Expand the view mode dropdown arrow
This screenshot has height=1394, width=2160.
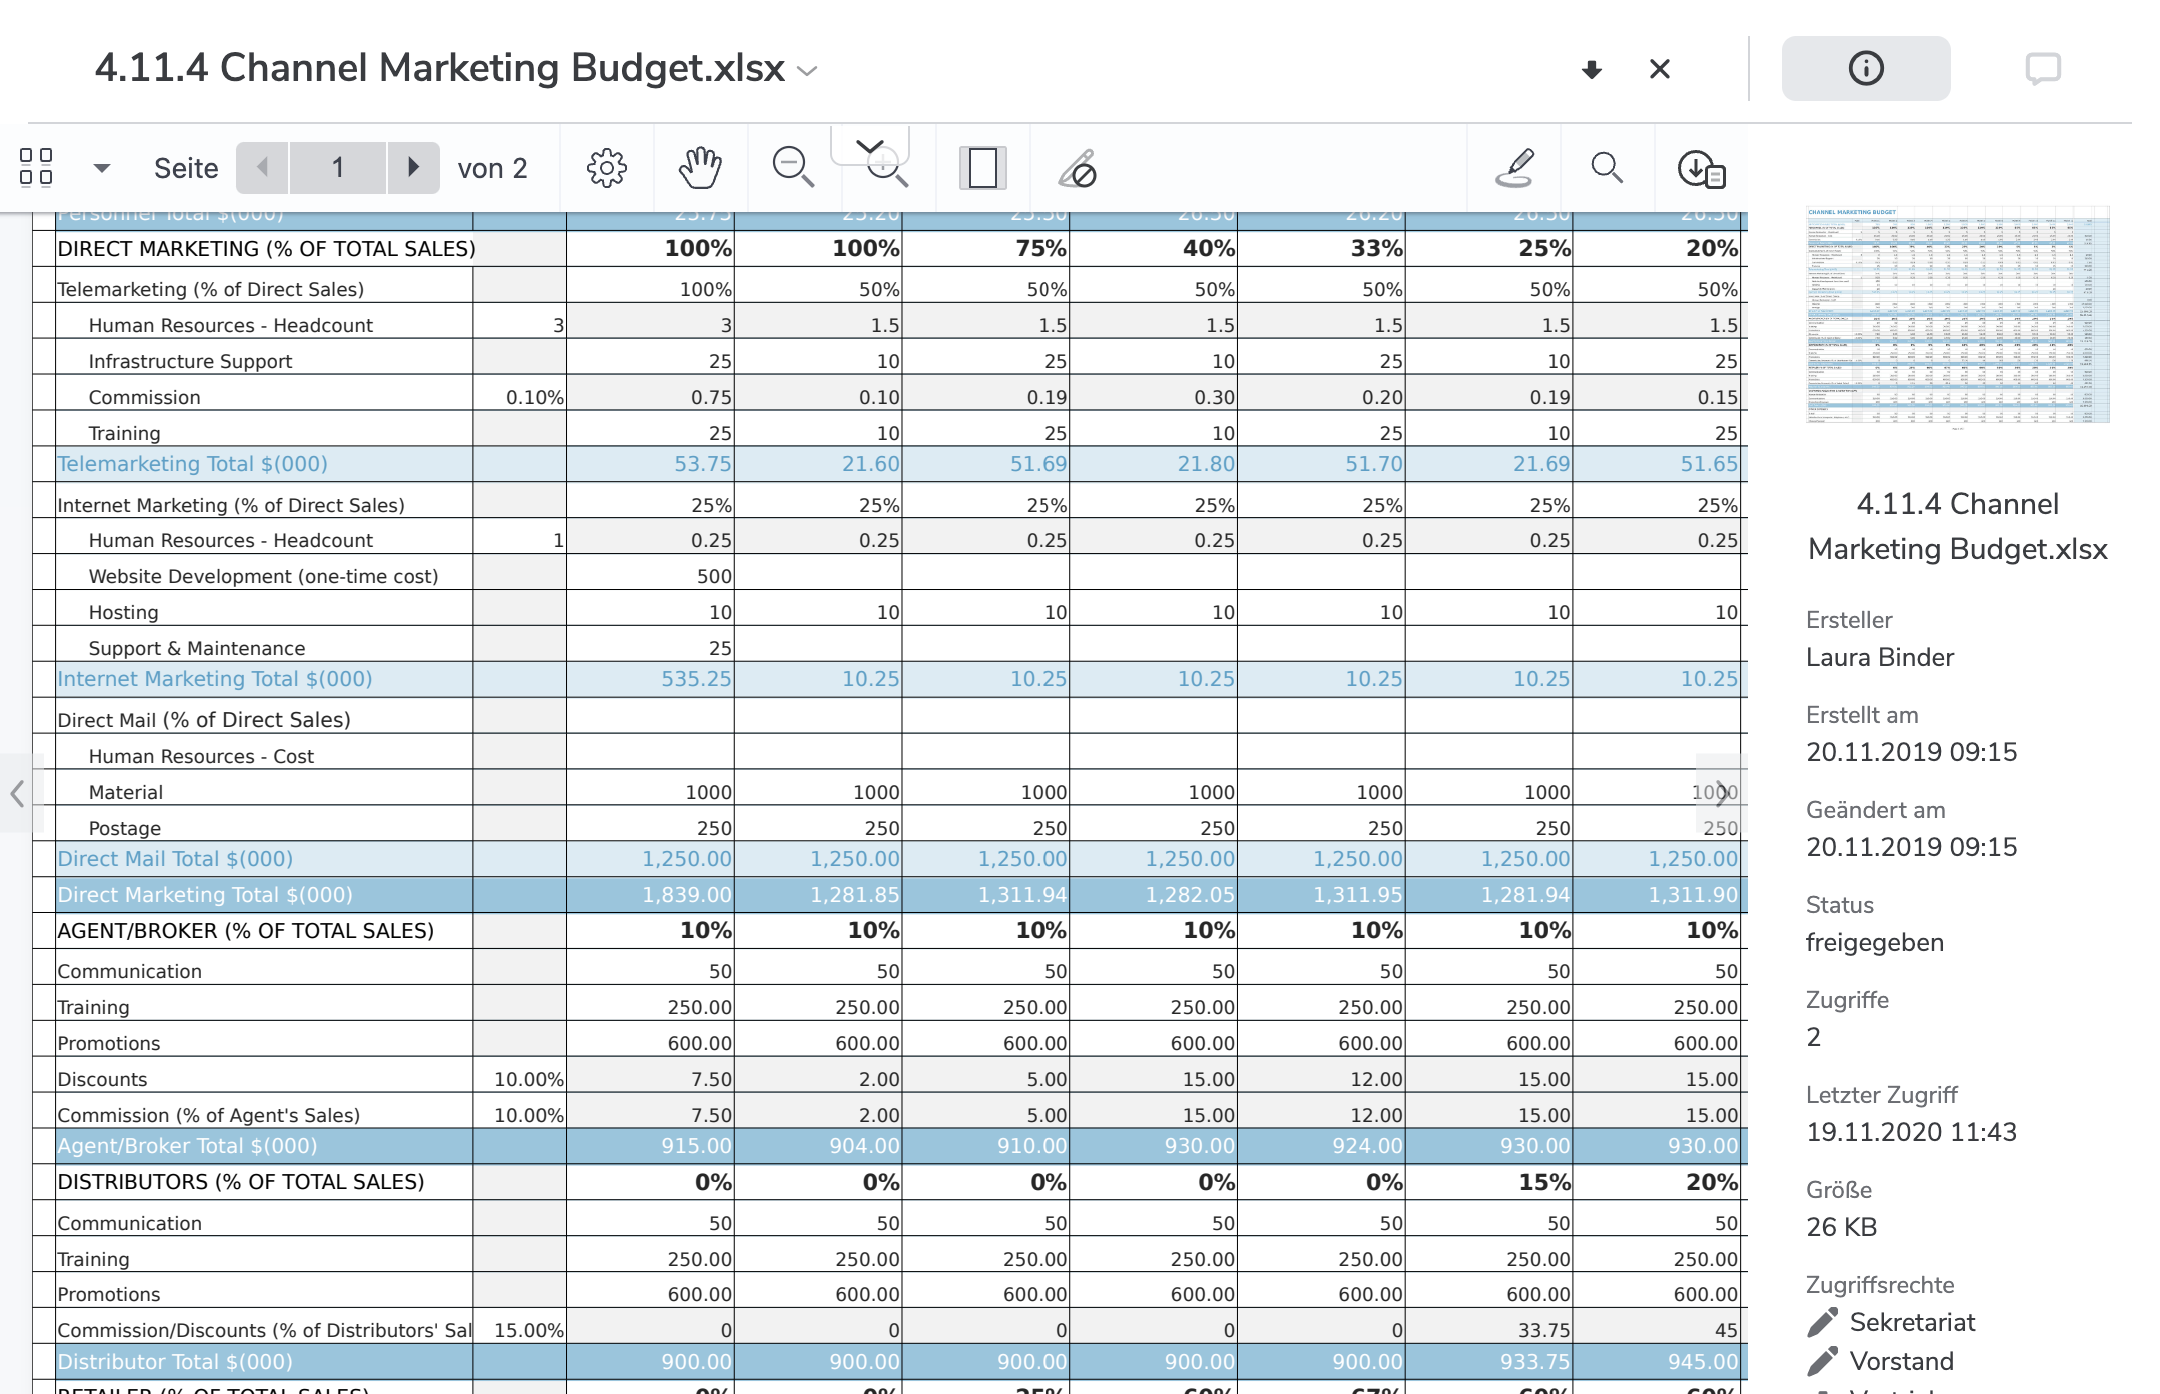(101, 168)
